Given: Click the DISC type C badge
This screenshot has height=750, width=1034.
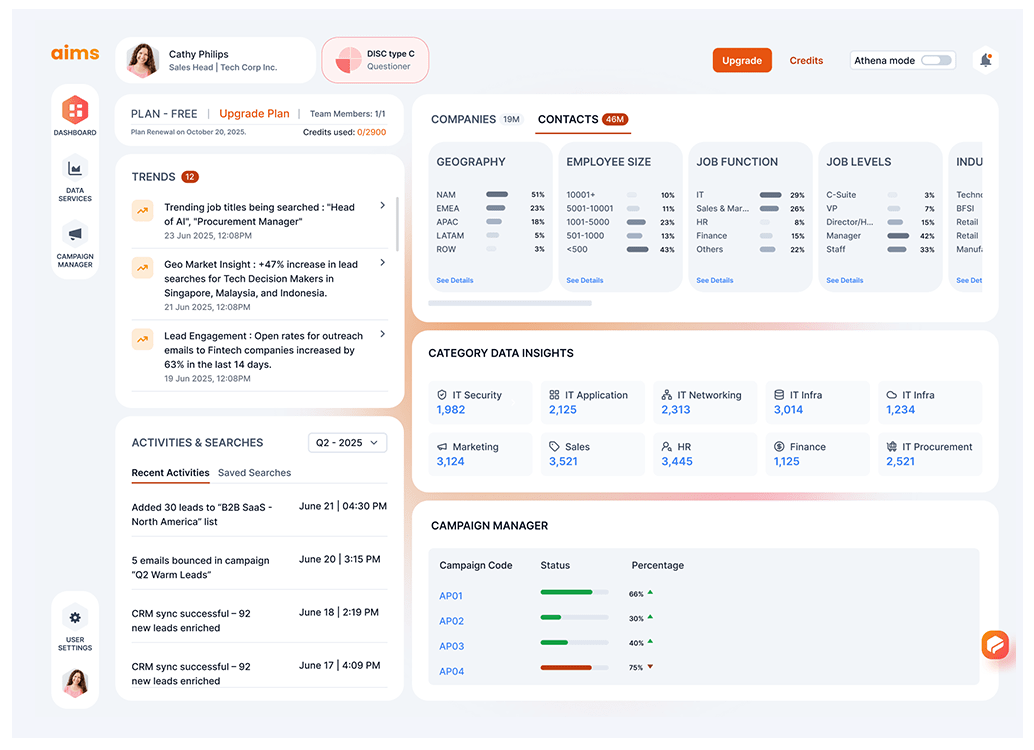Looking at the screenshot, I should (x=375, y=60).
